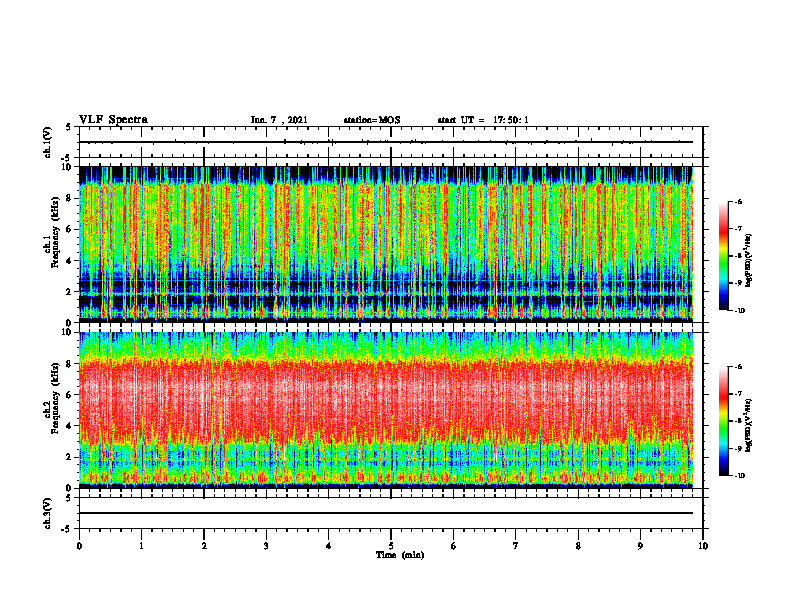The width and height of the screenshot is (792, 612).
Task: Click time axis tick label '0'
Action: pyautogui.click(x=79, y=546)
